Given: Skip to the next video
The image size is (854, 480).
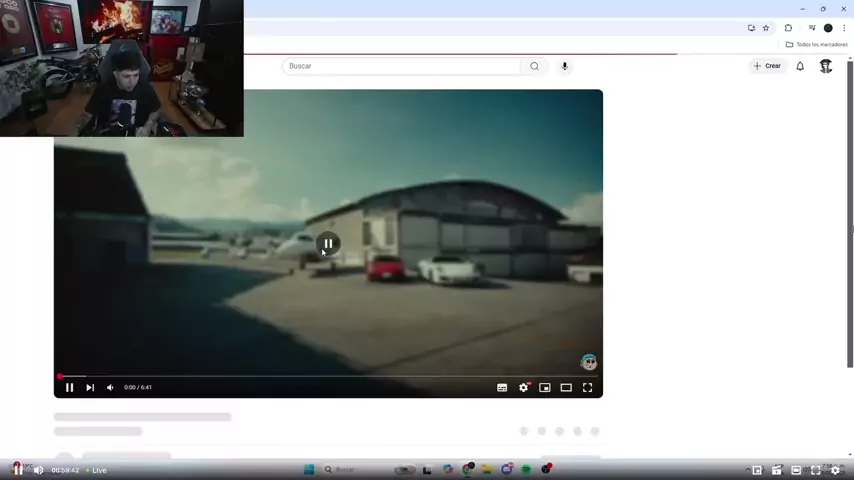Looking at the screenshot, I should tap(90, 387).
